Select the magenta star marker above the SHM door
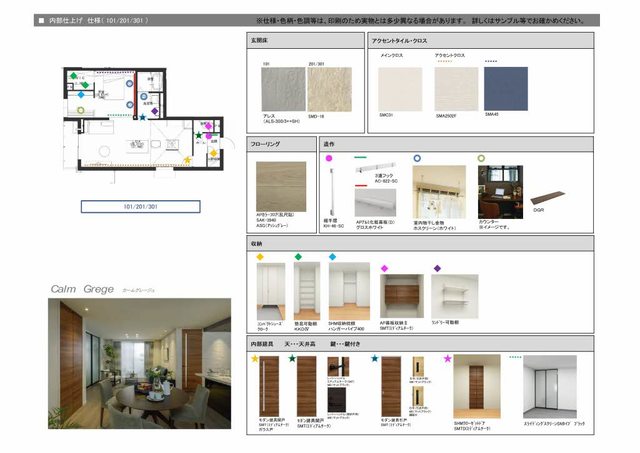Image resolution: width=640 pixels, height=453 pixels. tap(448, 357)
